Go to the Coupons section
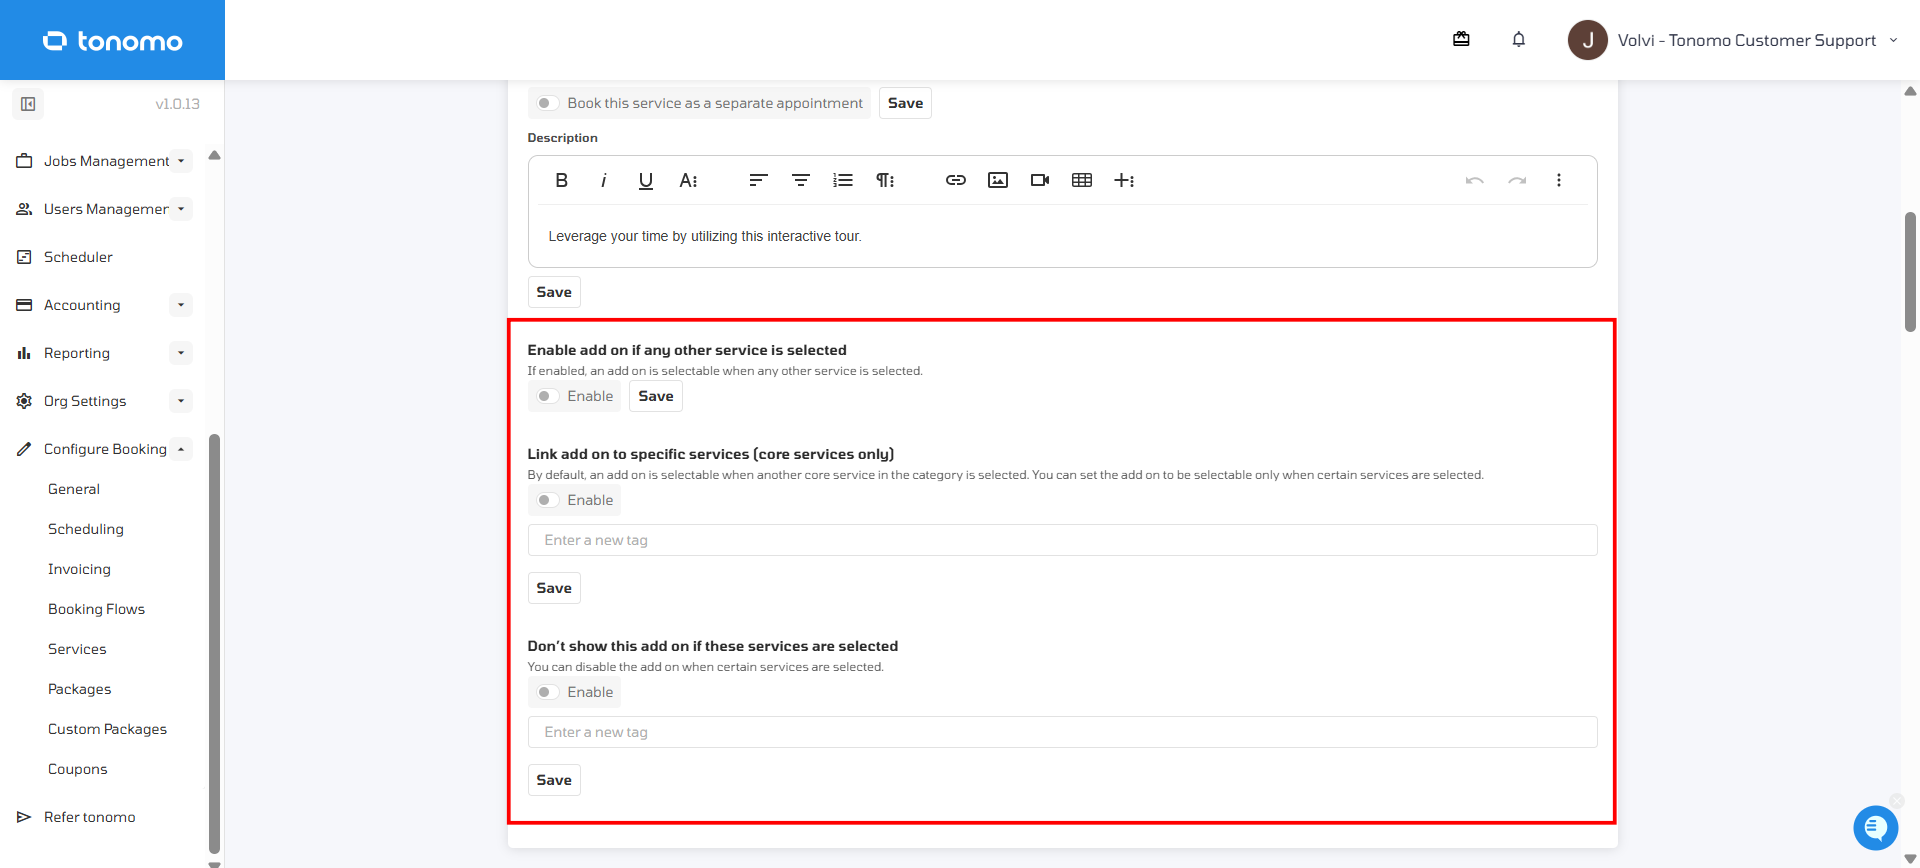The image size is (1920, 868). pyautogui.click(x=77, y=769)
